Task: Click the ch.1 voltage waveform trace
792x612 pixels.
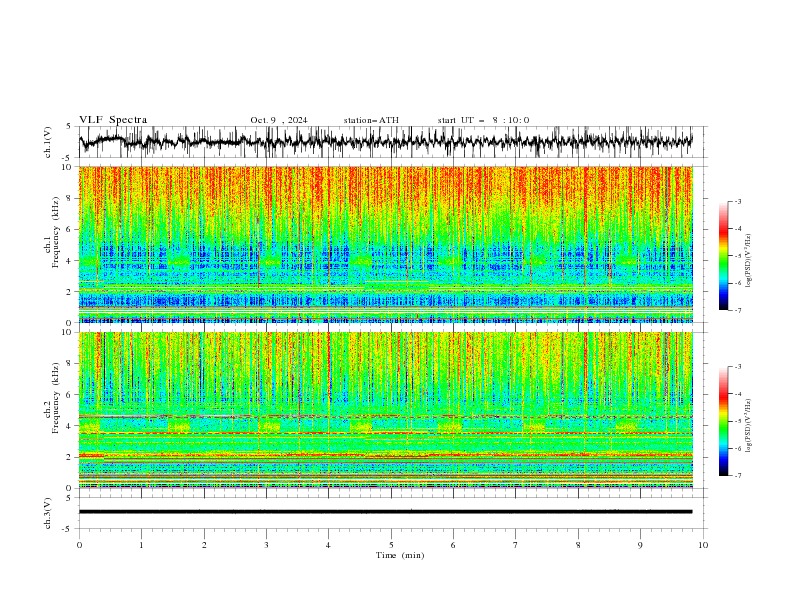Action: point(386,141)
